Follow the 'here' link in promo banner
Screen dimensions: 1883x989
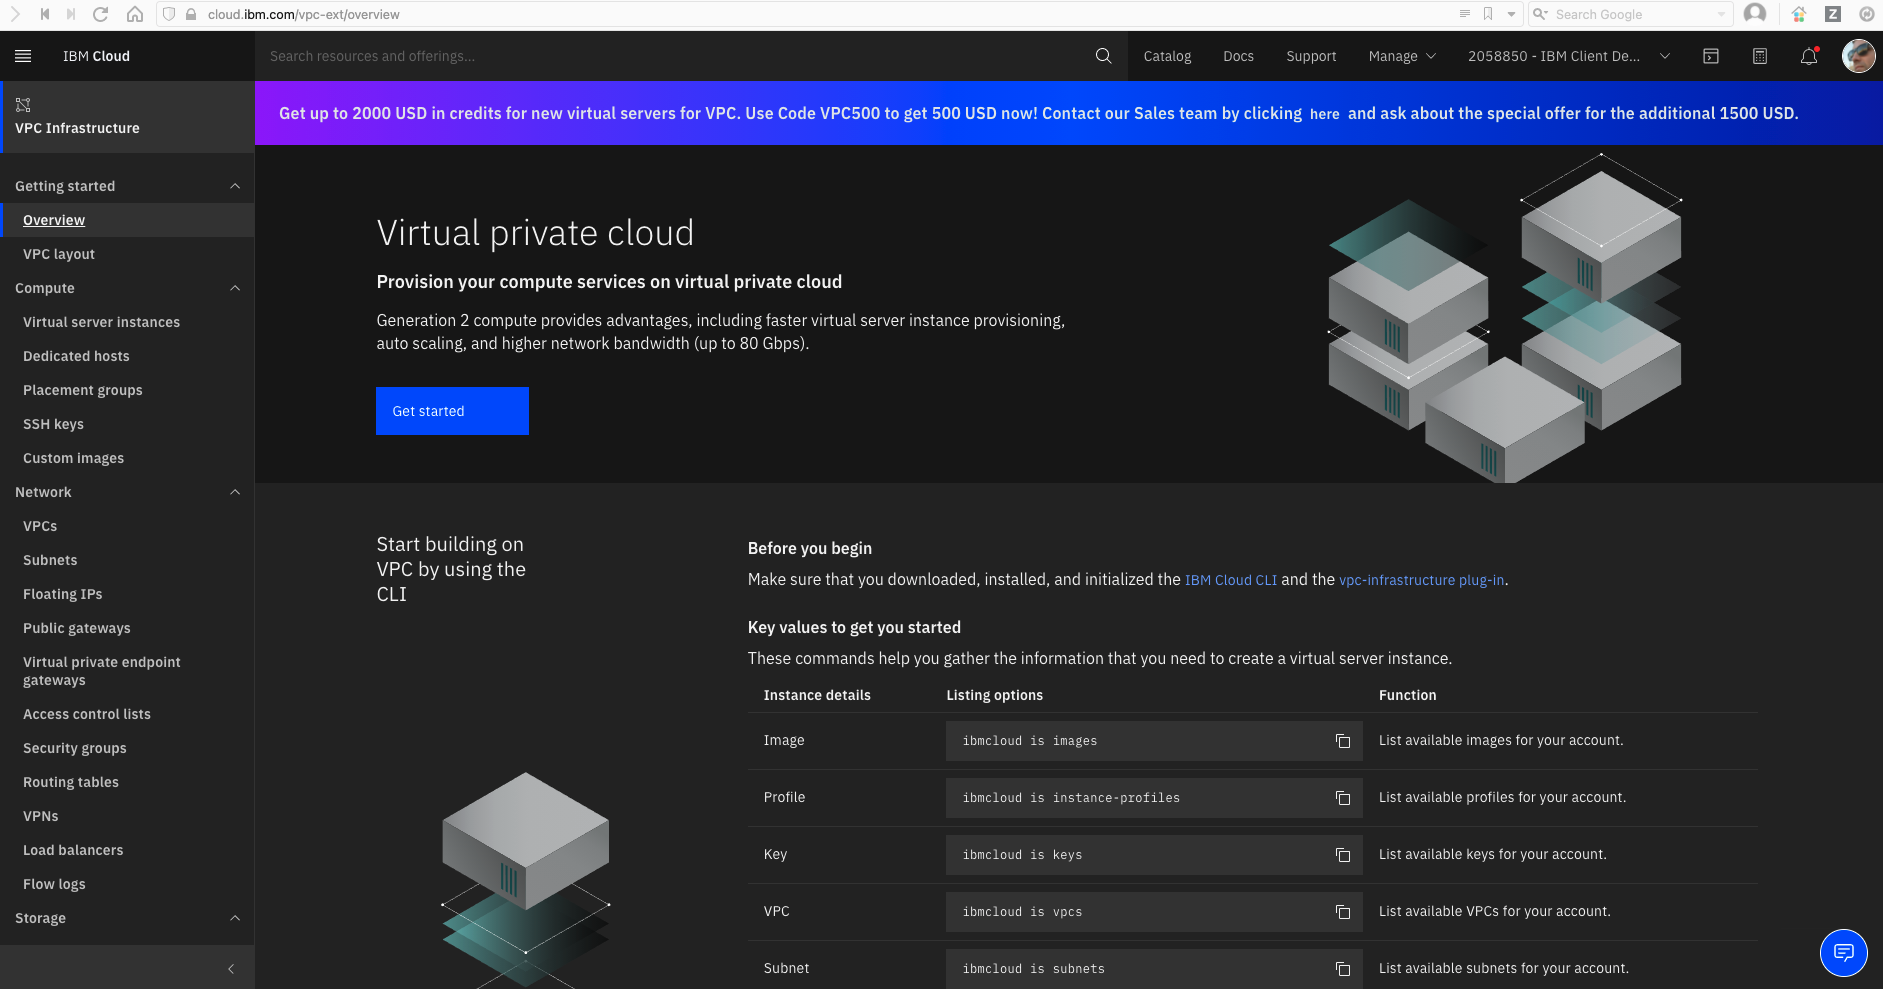tap(1324, 114)
